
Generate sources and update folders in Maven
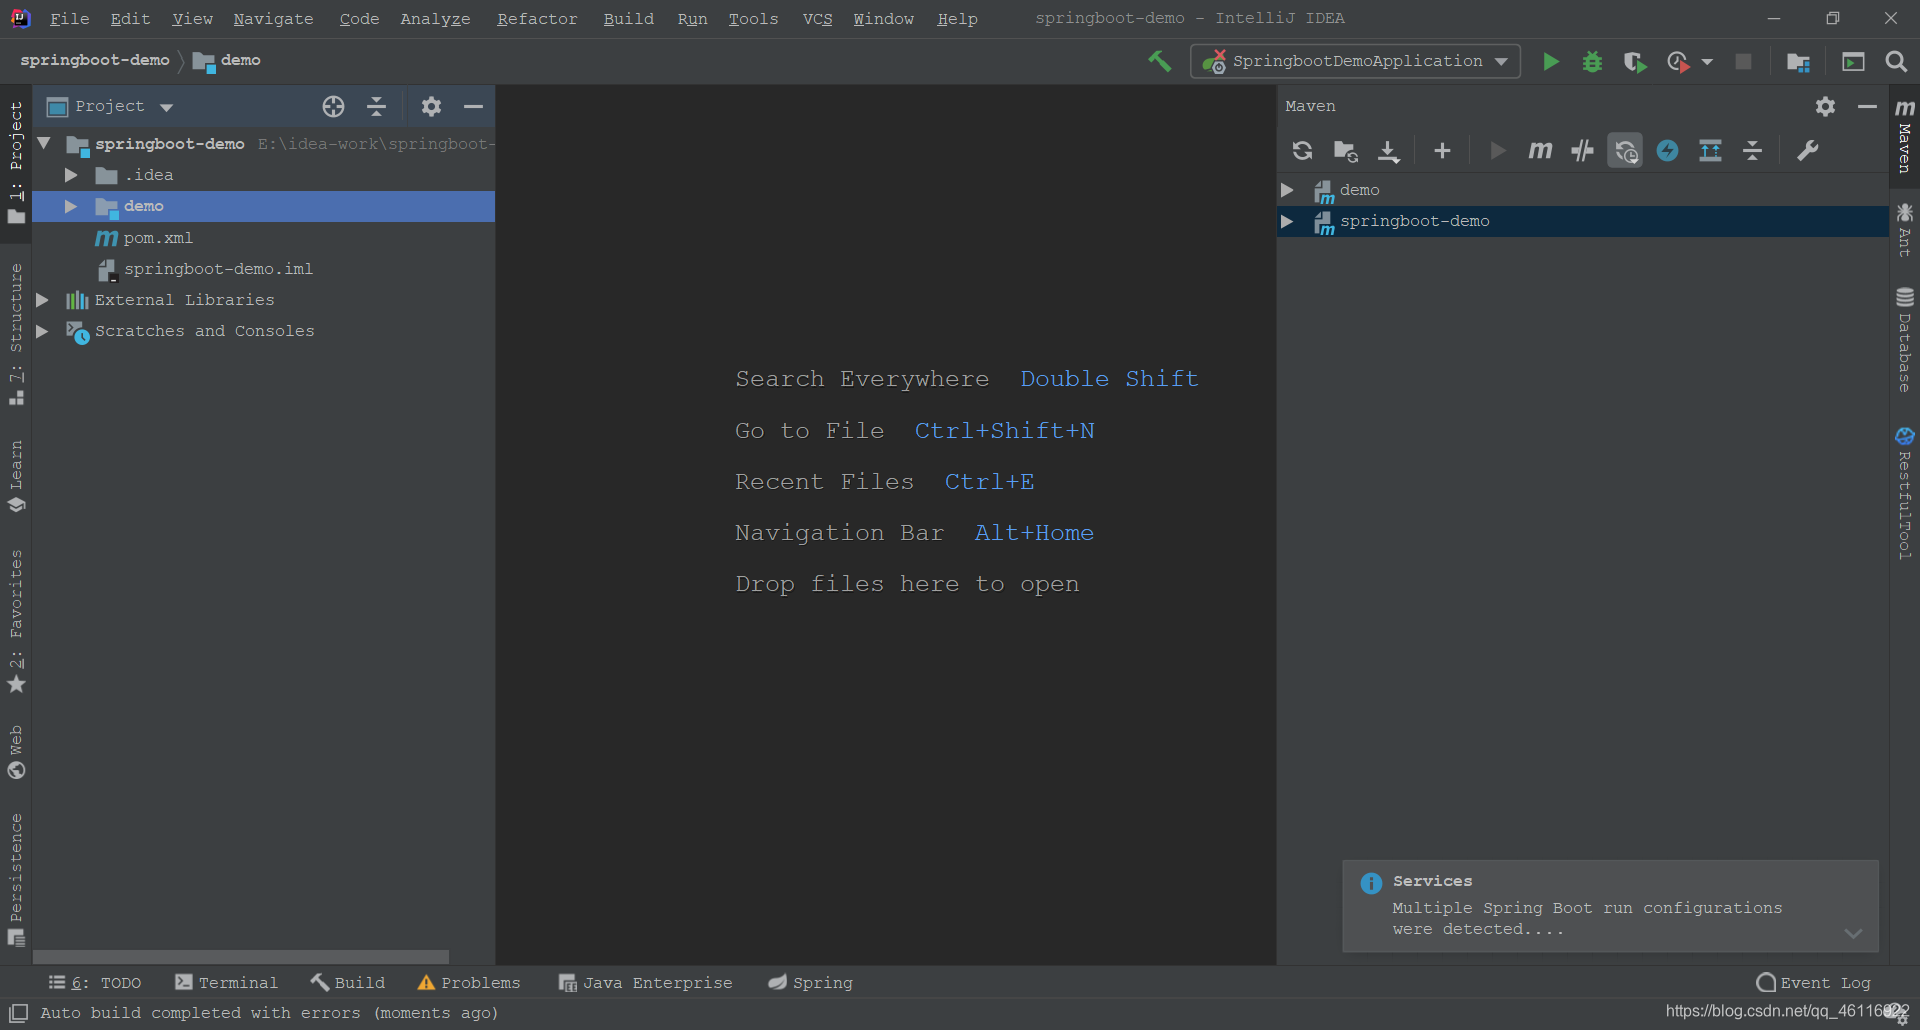point(1345,150)
